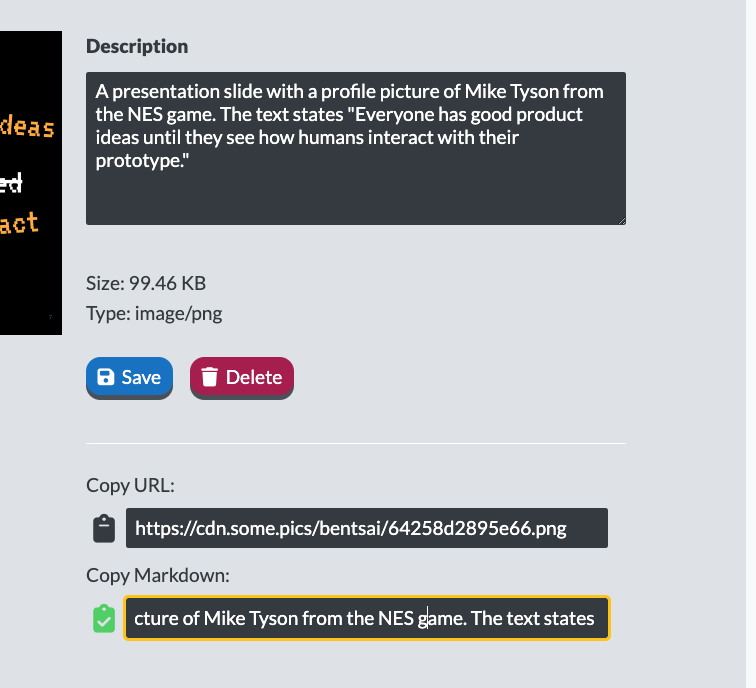Click the Type image/png text

[x=154, y=313]
